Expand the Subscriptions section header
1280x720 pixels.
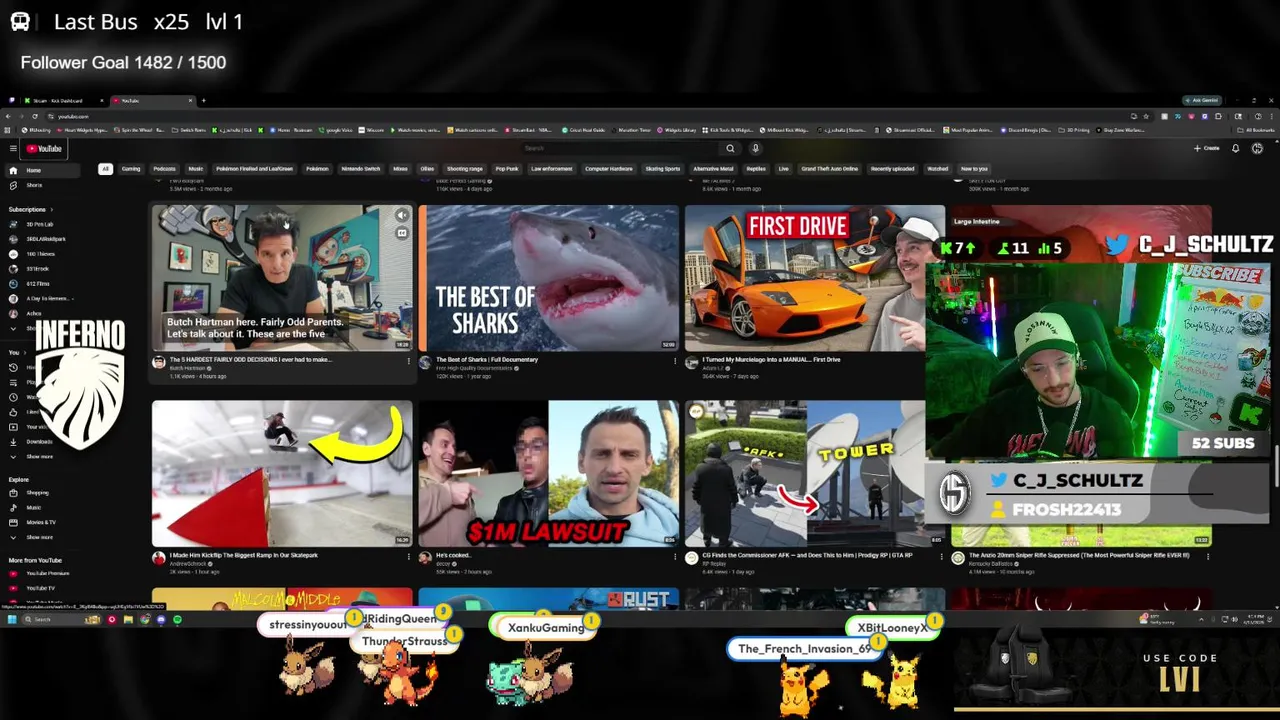click(30, 209)
